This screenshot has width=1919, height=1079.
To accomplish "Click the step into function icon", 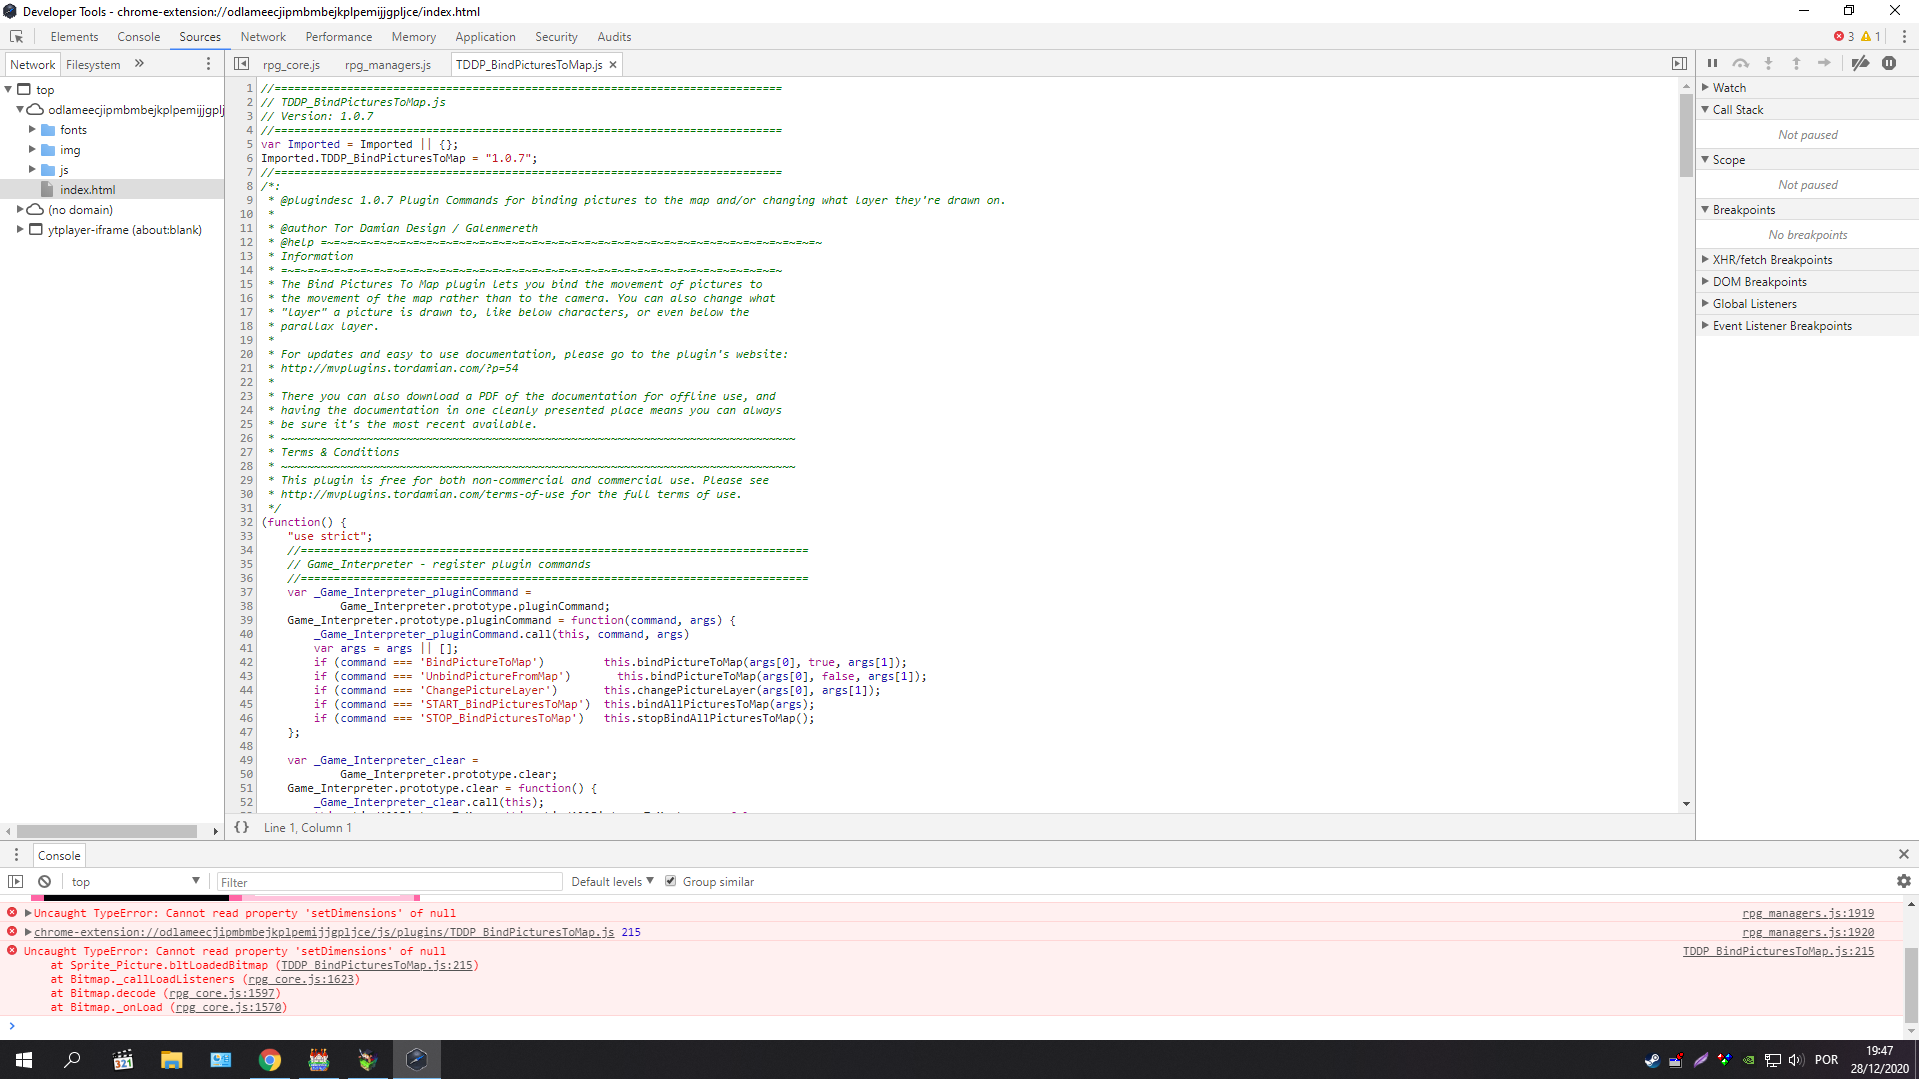I will pyautogui.click(x=1768, y=63).
